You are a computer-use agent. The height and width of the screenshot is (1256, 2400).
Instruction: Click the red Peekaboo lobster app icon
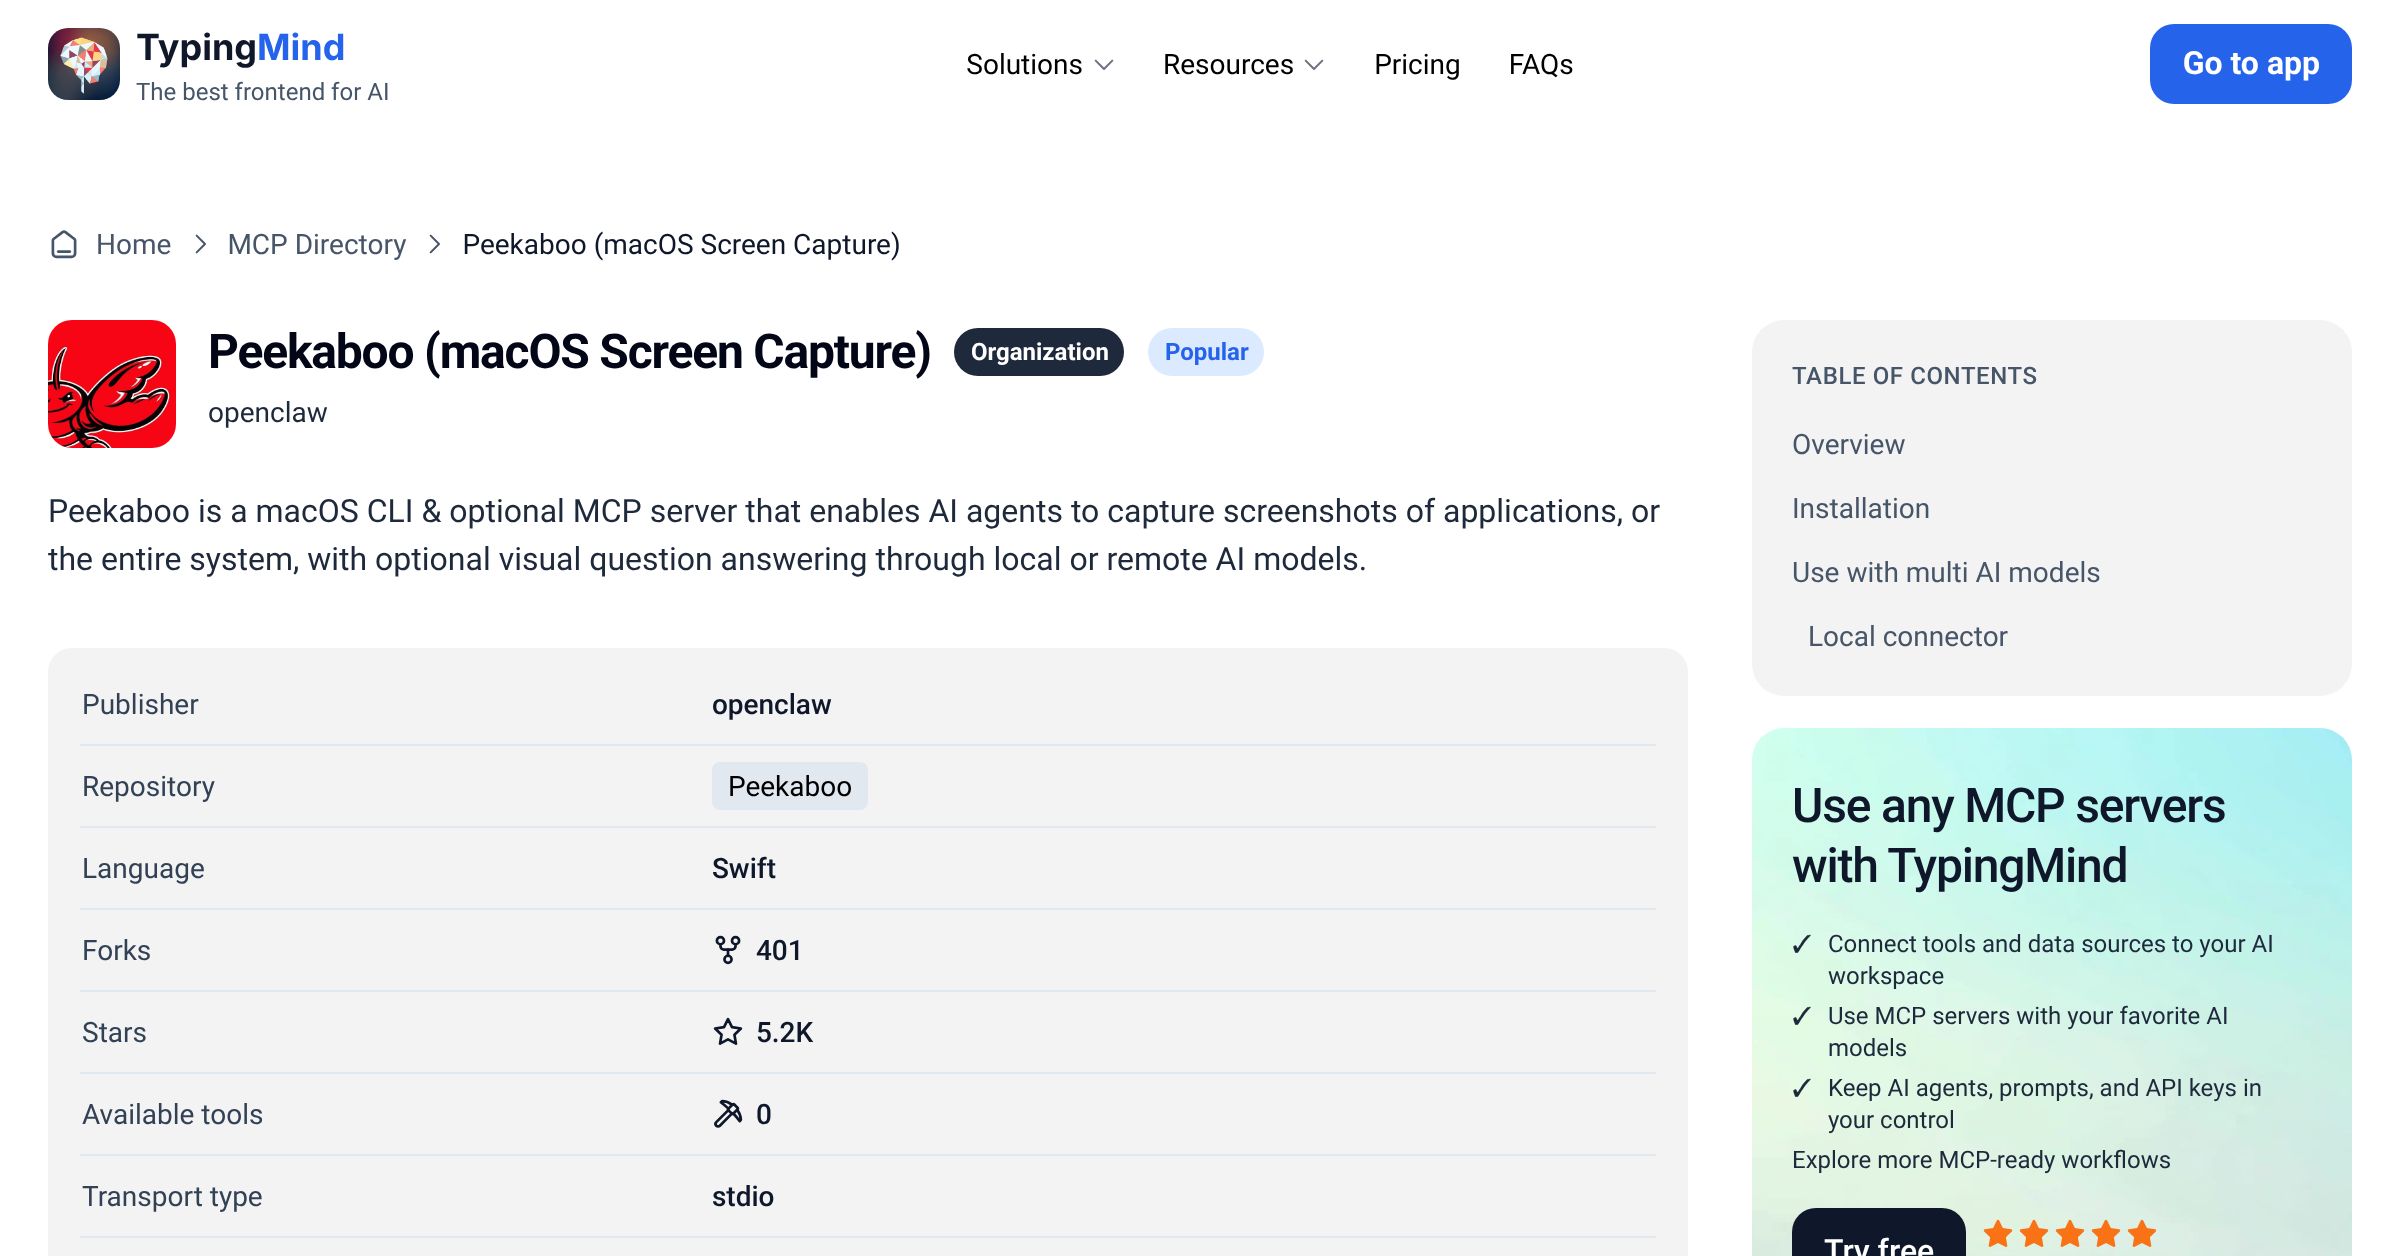[112, 384]
